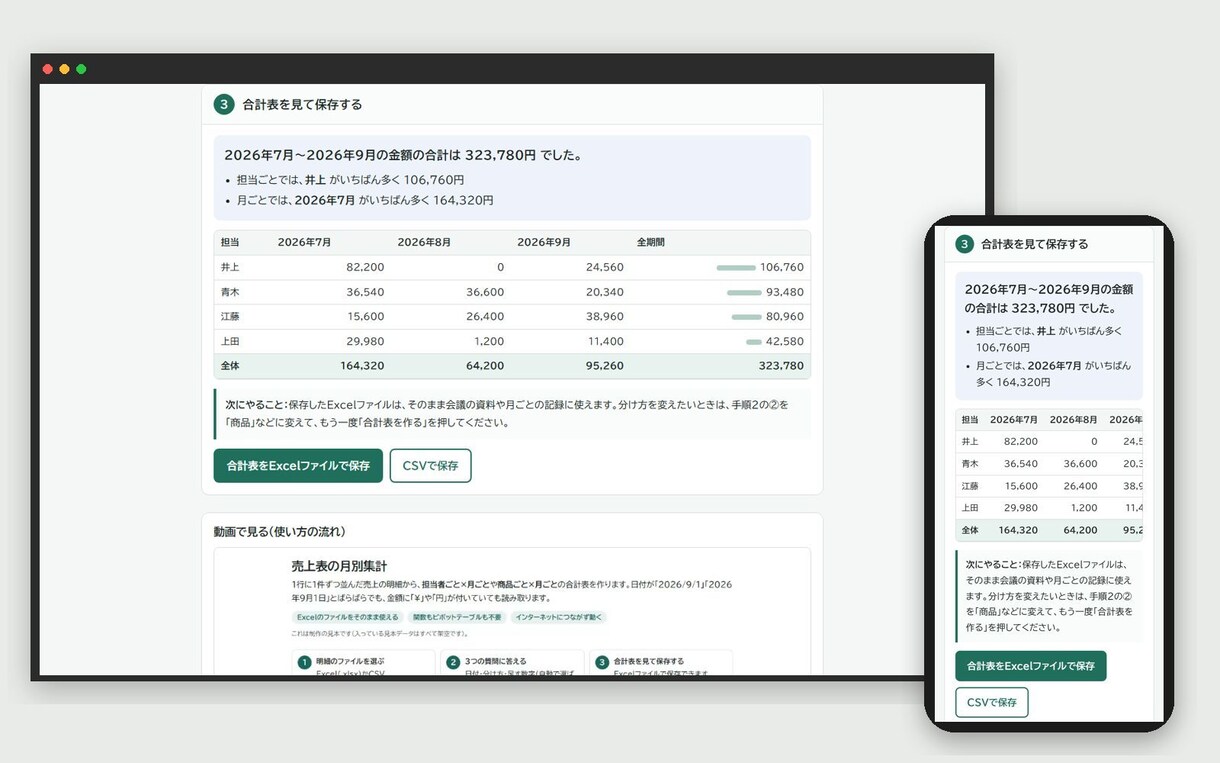
Task: Click 江藤 row label in desktop table
Action: click(230, 317)
